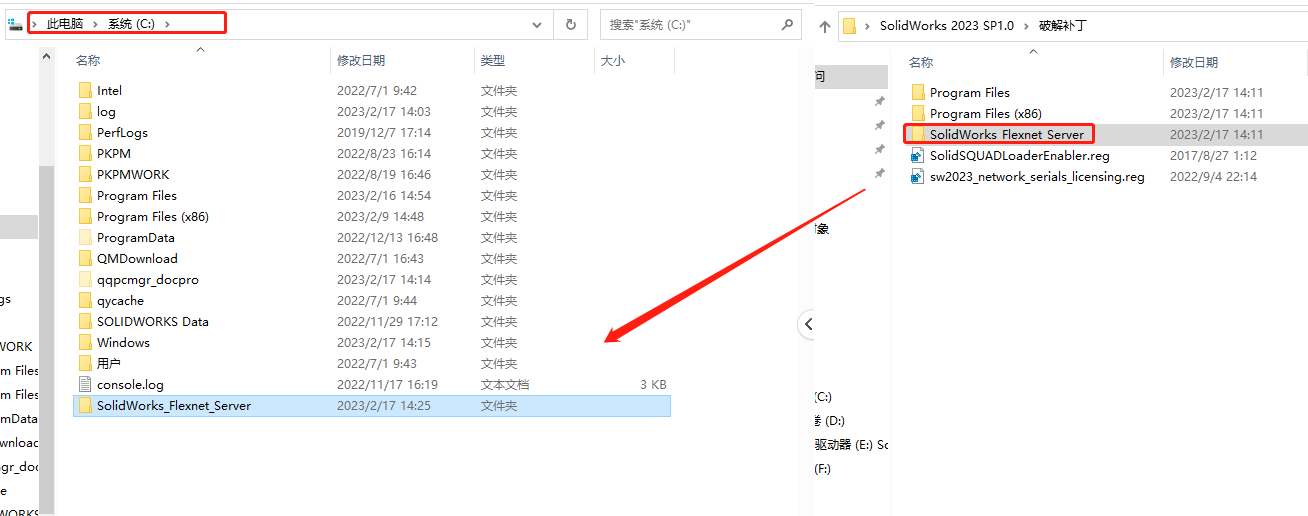
Task: Sort files by the 大小 column header
Action: coord(612,61)
